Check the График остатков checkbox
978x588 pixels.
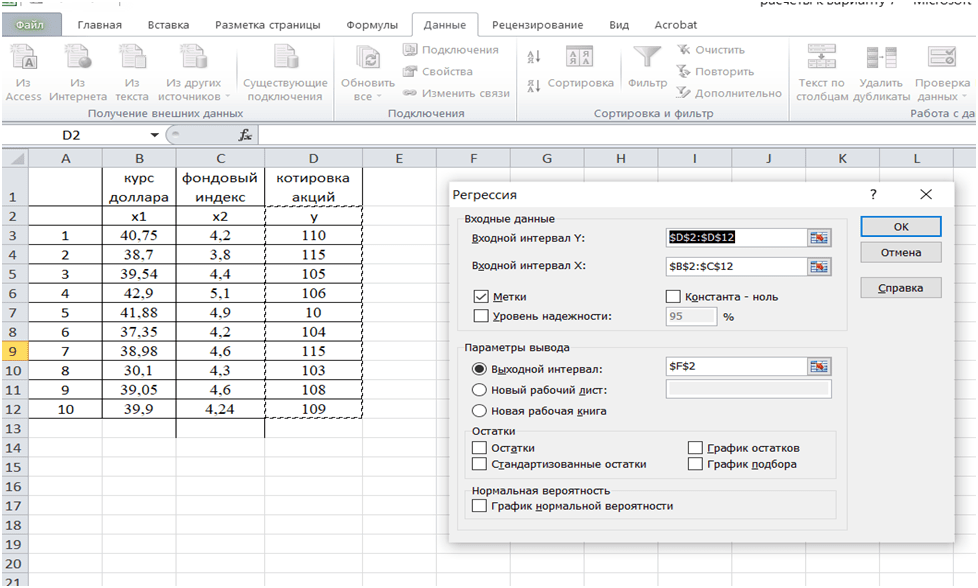point(695,448)
